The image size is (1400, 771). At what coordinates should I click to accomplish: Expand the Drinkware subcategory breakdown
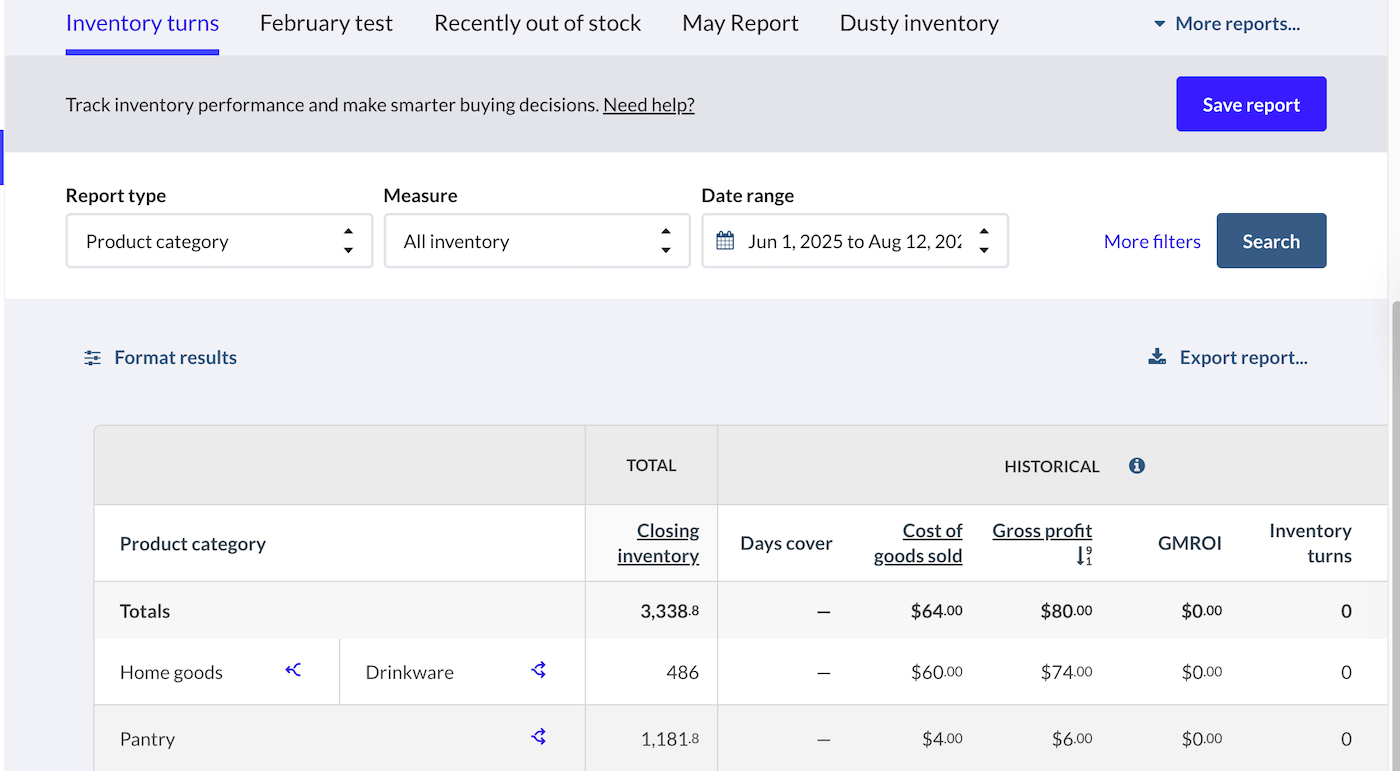coord(538,670)
